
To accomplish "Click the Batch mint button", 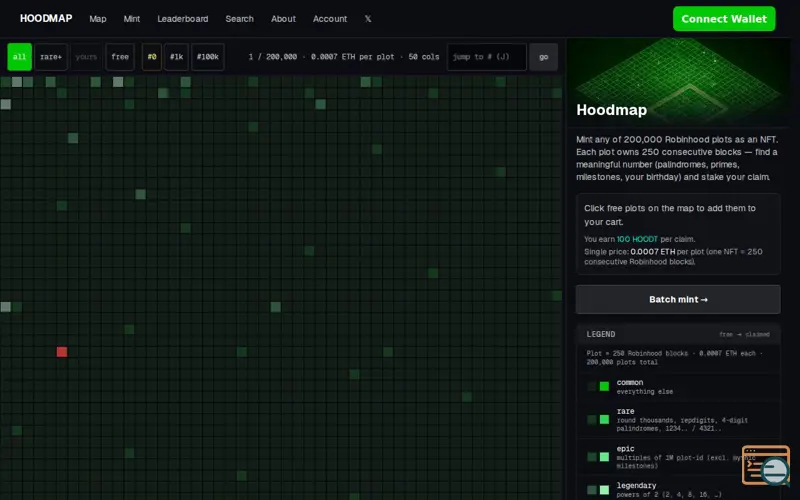I will (678, 299).
